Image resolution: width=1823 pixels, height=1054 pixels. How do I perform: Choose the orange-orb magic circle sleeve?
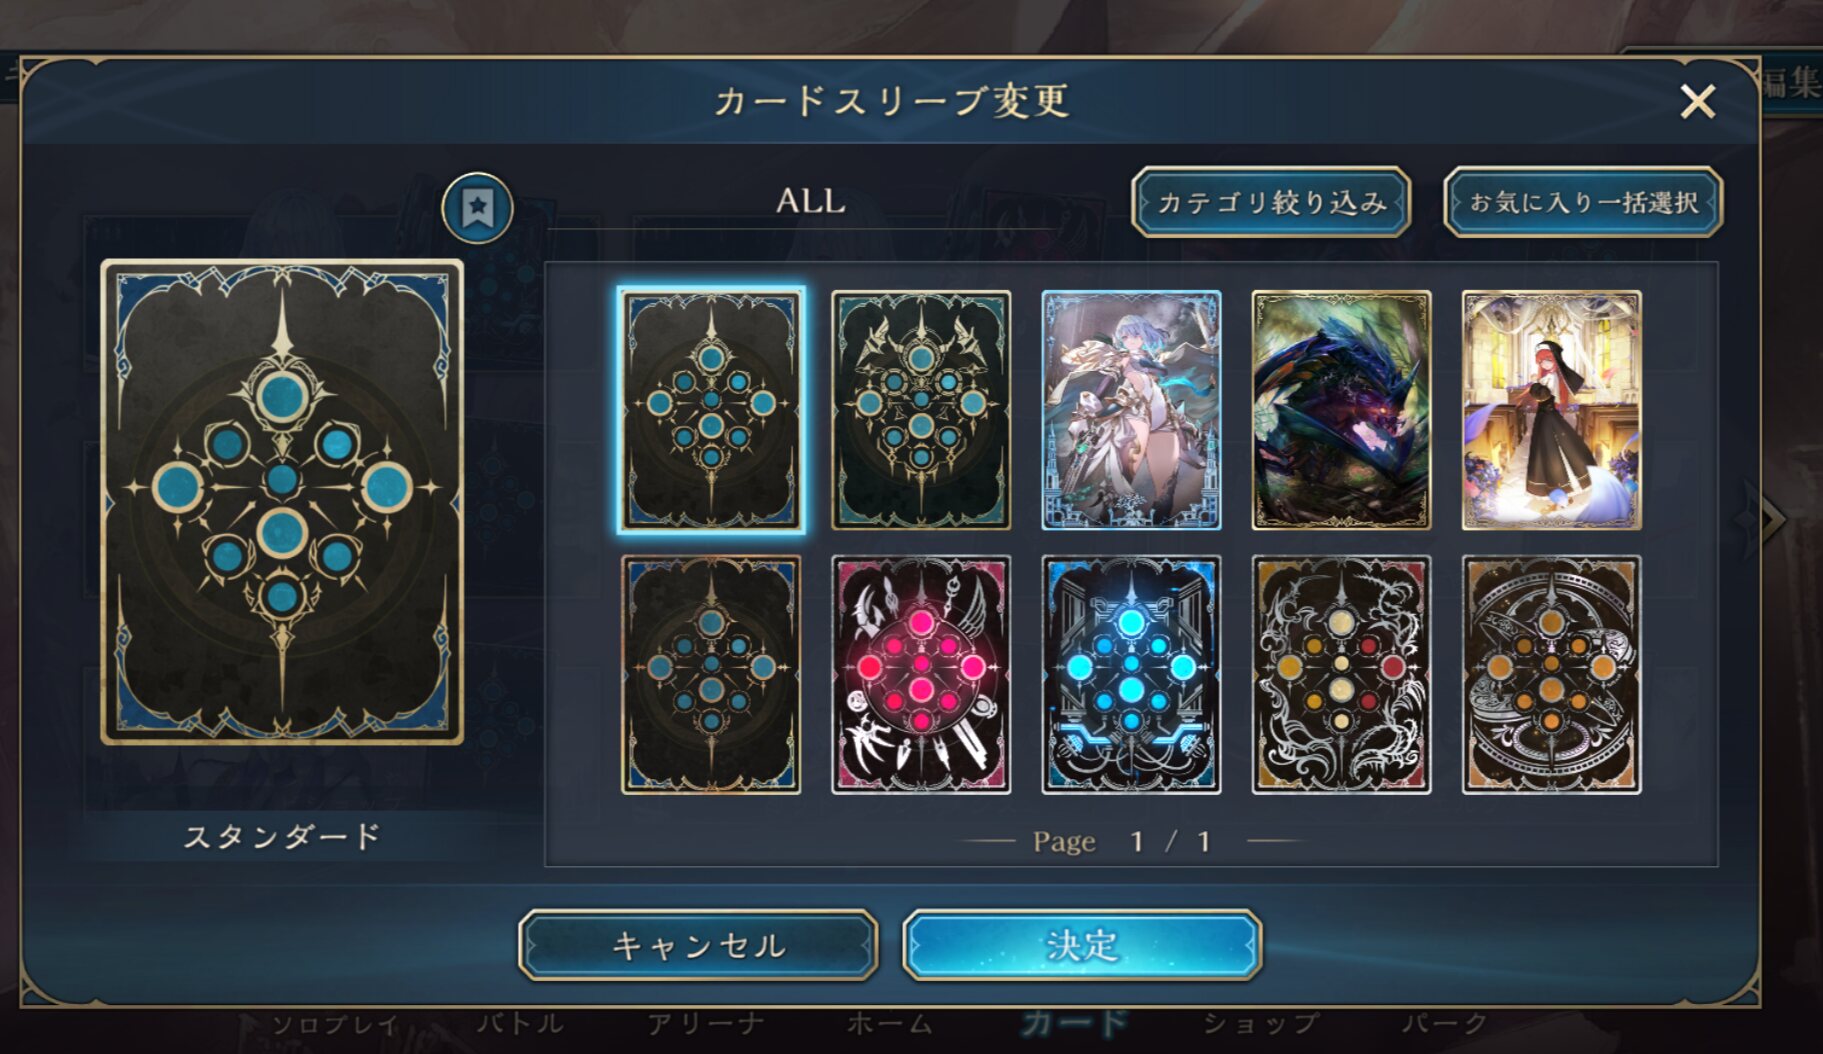coord(1551,675)
